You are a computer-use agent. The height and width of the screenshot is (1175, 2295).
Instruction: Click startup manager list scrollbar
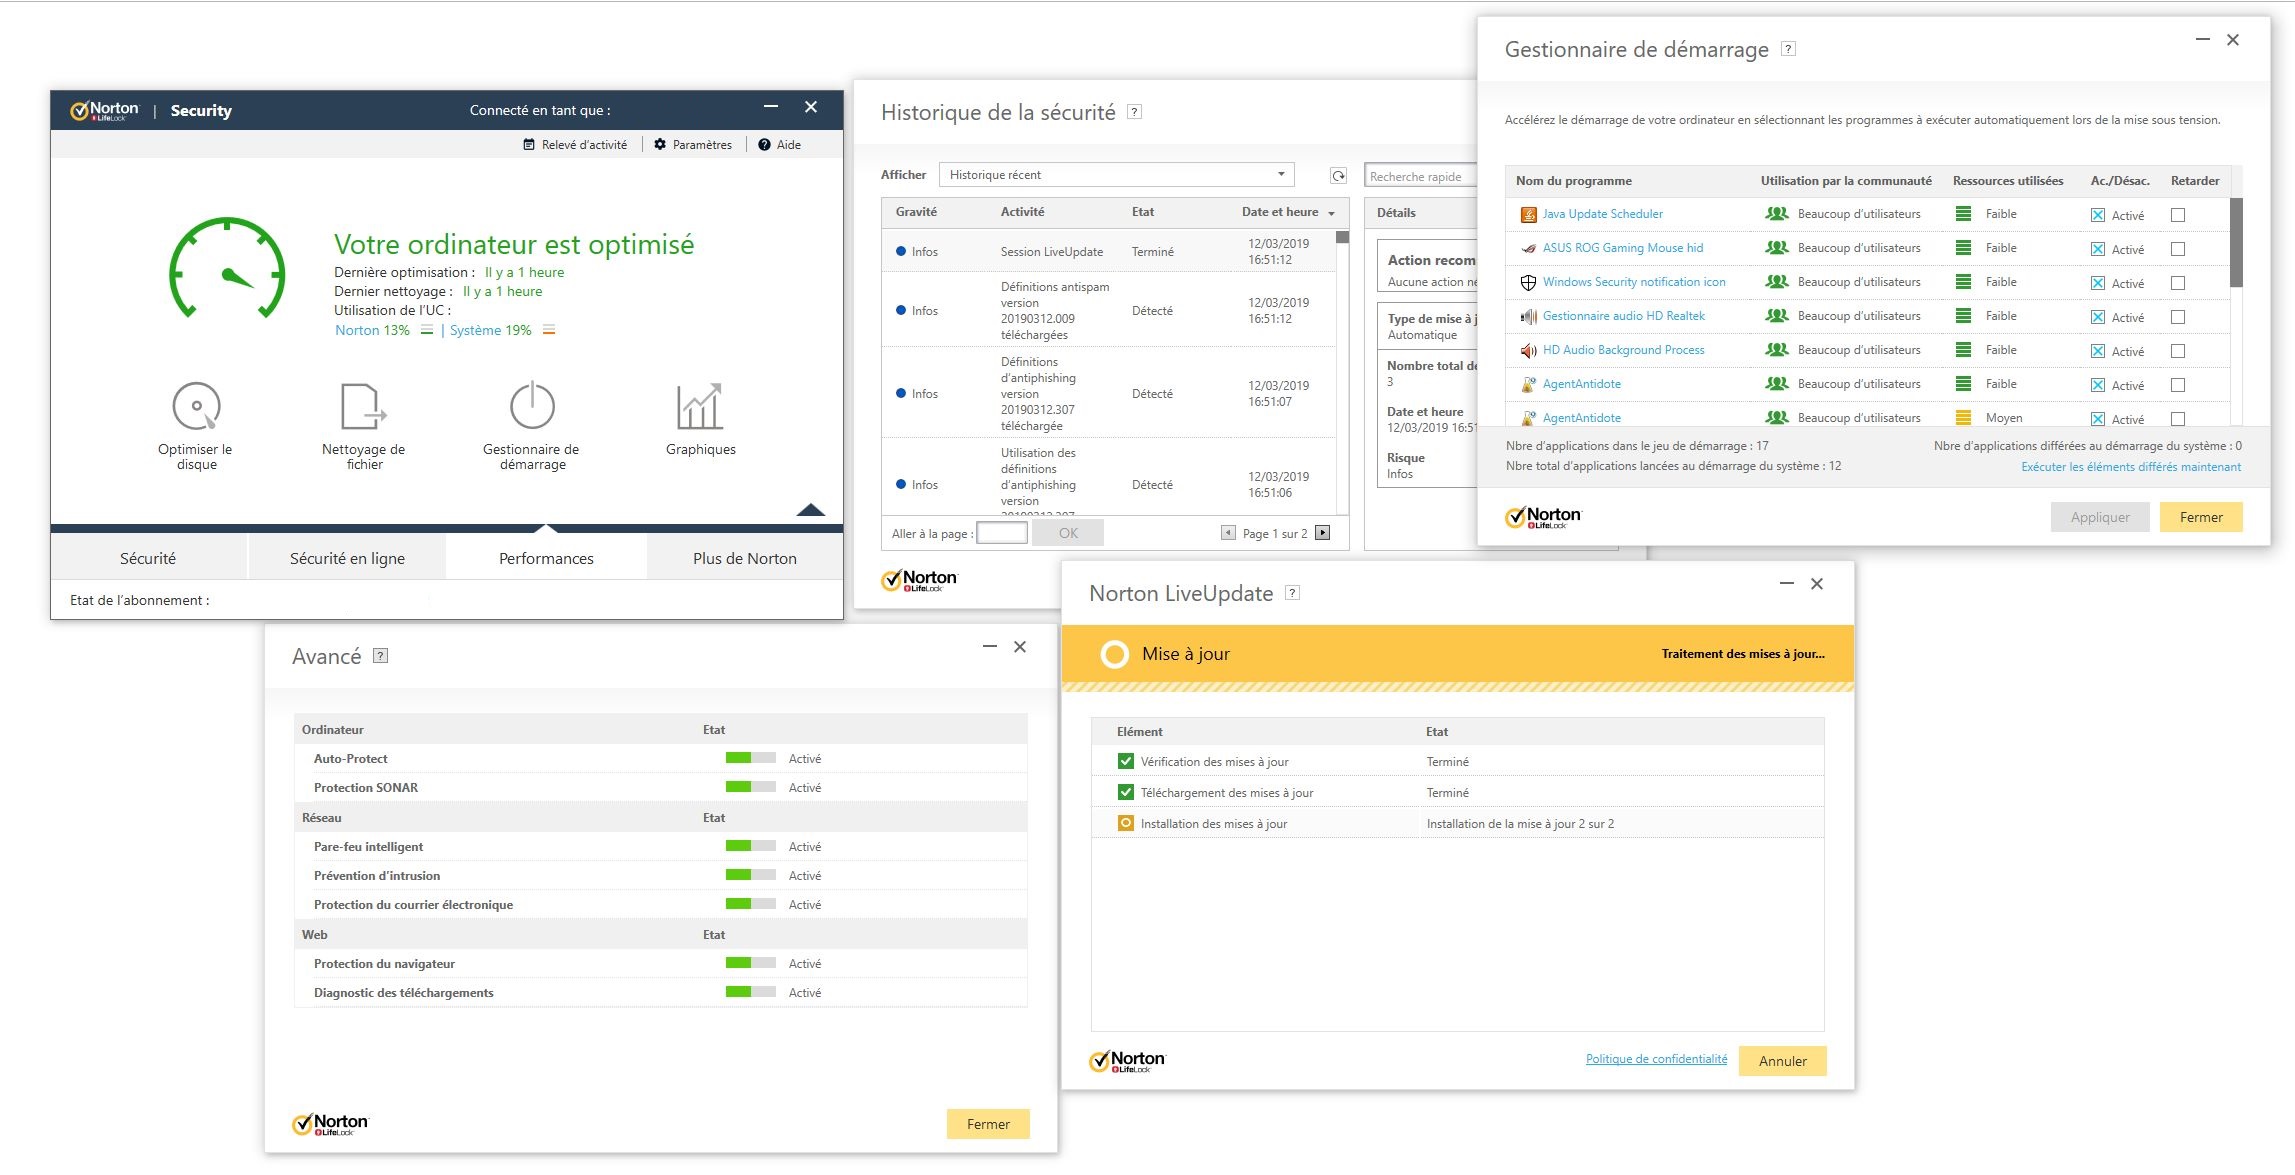point(2236,242)
